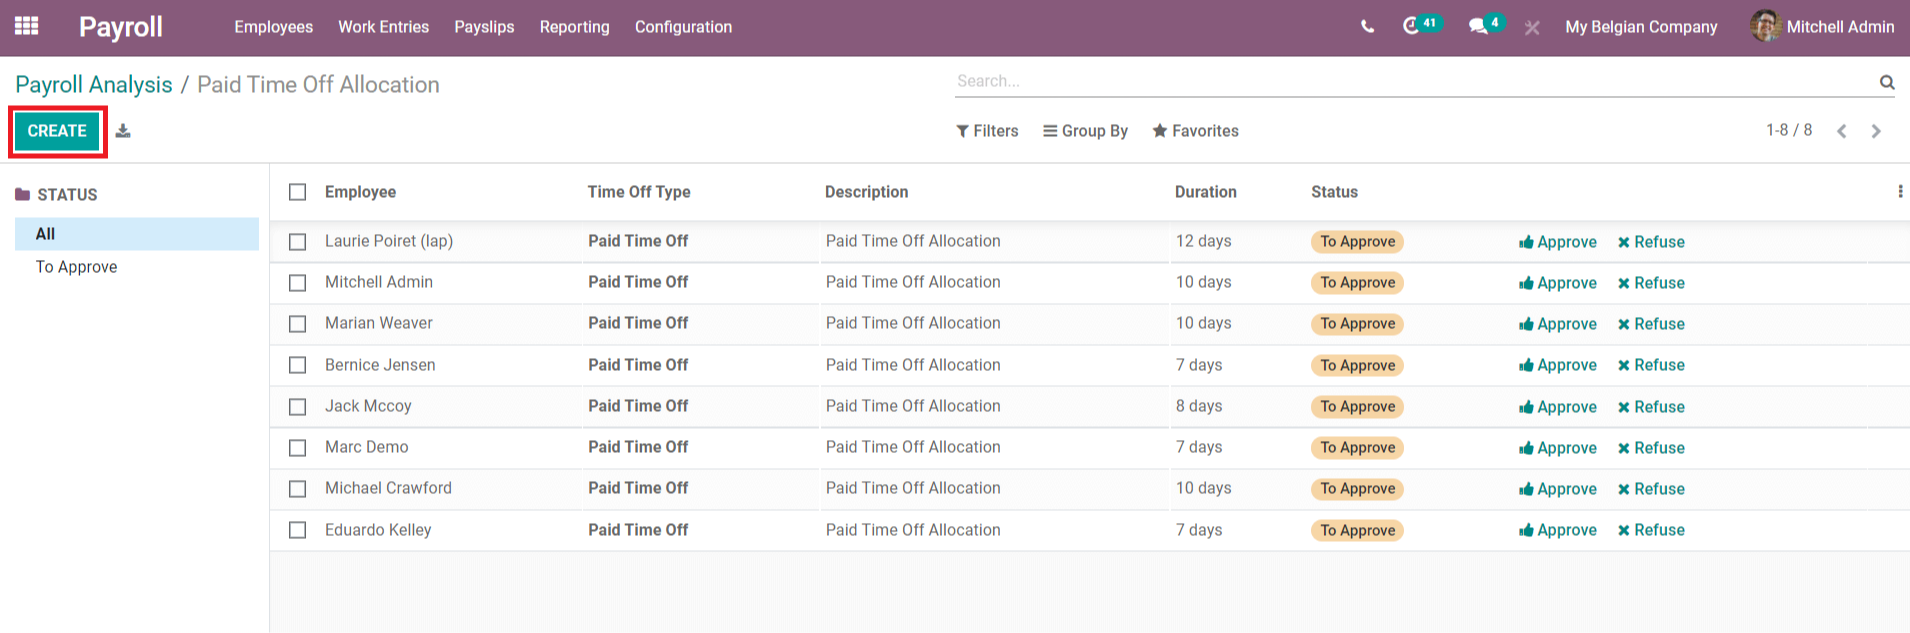Refuse Jack Mccoy's allocation
1910x633 pixels.
[1651, 407]
